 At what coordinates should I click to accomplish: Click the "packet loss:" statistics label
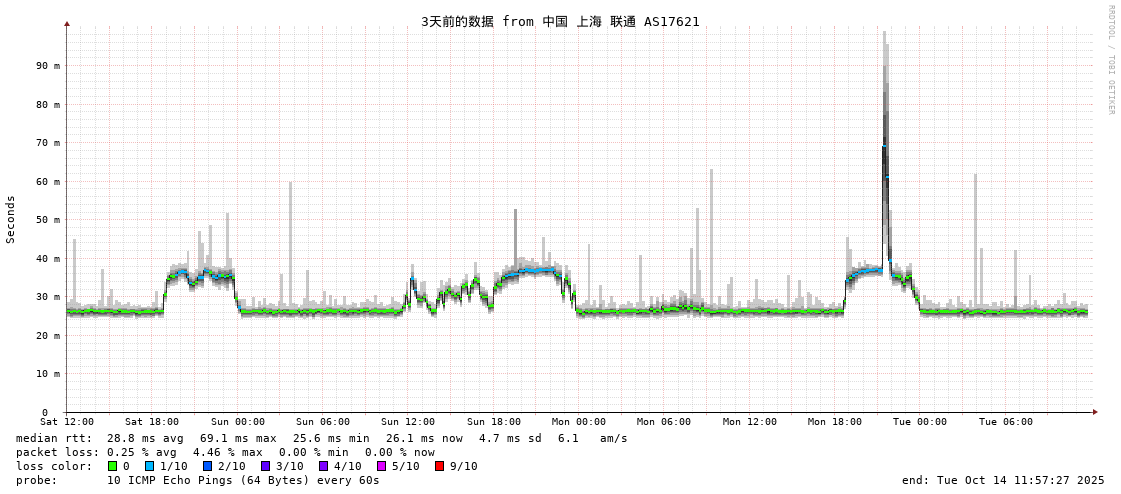coord(57,452)
